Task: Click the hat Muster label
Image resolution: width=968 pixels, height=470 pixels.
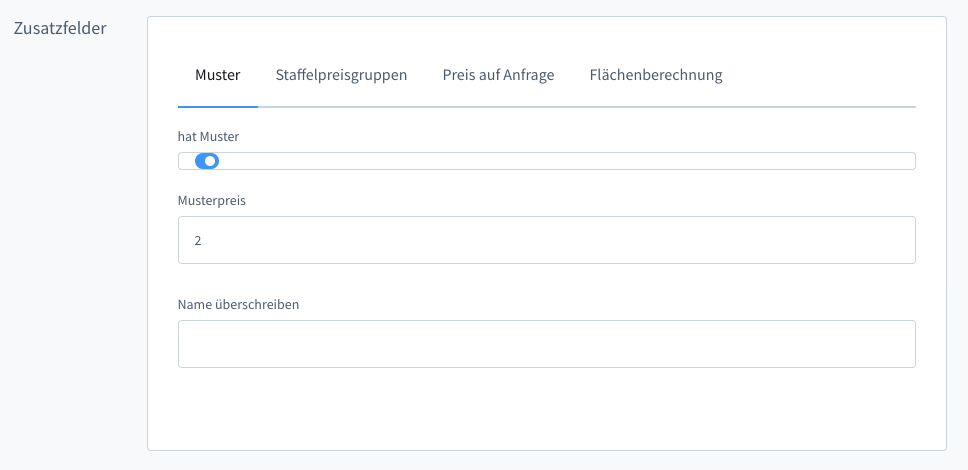Action: click(x=208, y=136)
